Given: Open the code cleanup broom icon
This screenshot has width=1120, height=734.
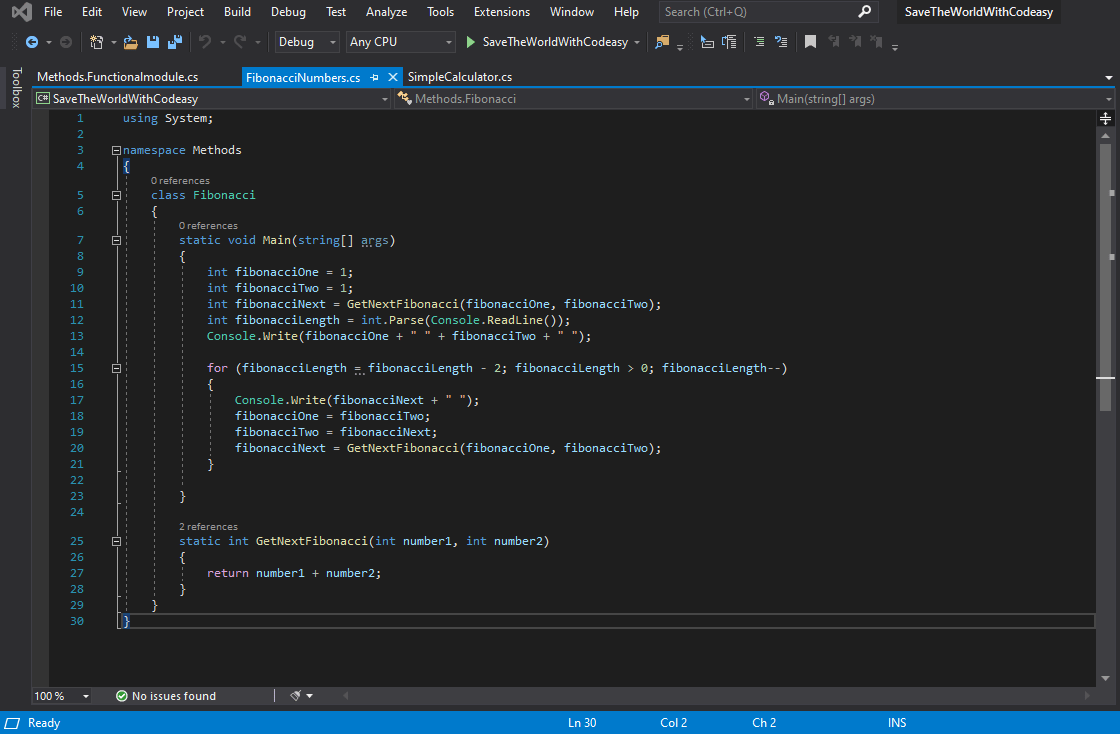Looking at the screenshot, I should point(296,696).
